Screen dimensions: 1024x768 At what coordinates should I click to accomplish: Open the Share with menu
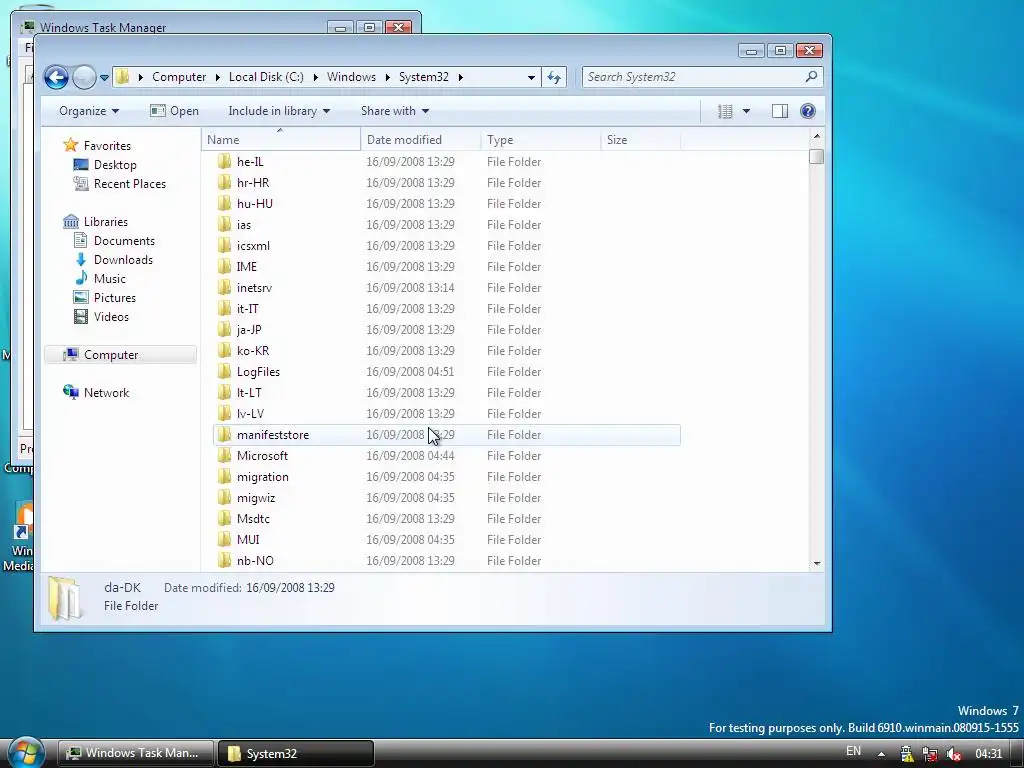coord(394,111)
